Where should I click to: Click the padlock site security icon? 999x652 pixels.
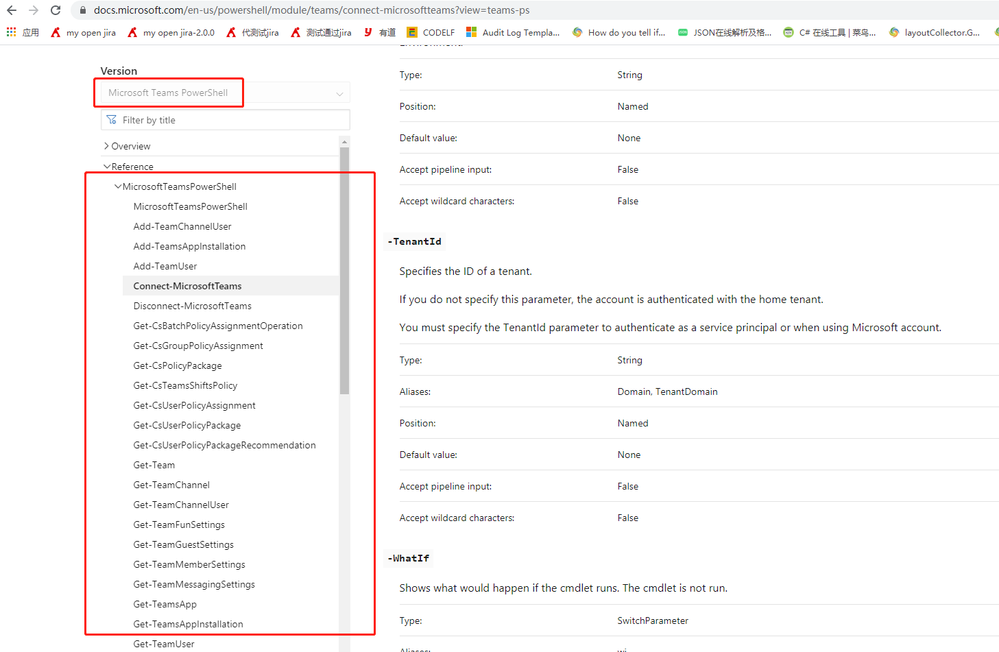tap(82, 10)
